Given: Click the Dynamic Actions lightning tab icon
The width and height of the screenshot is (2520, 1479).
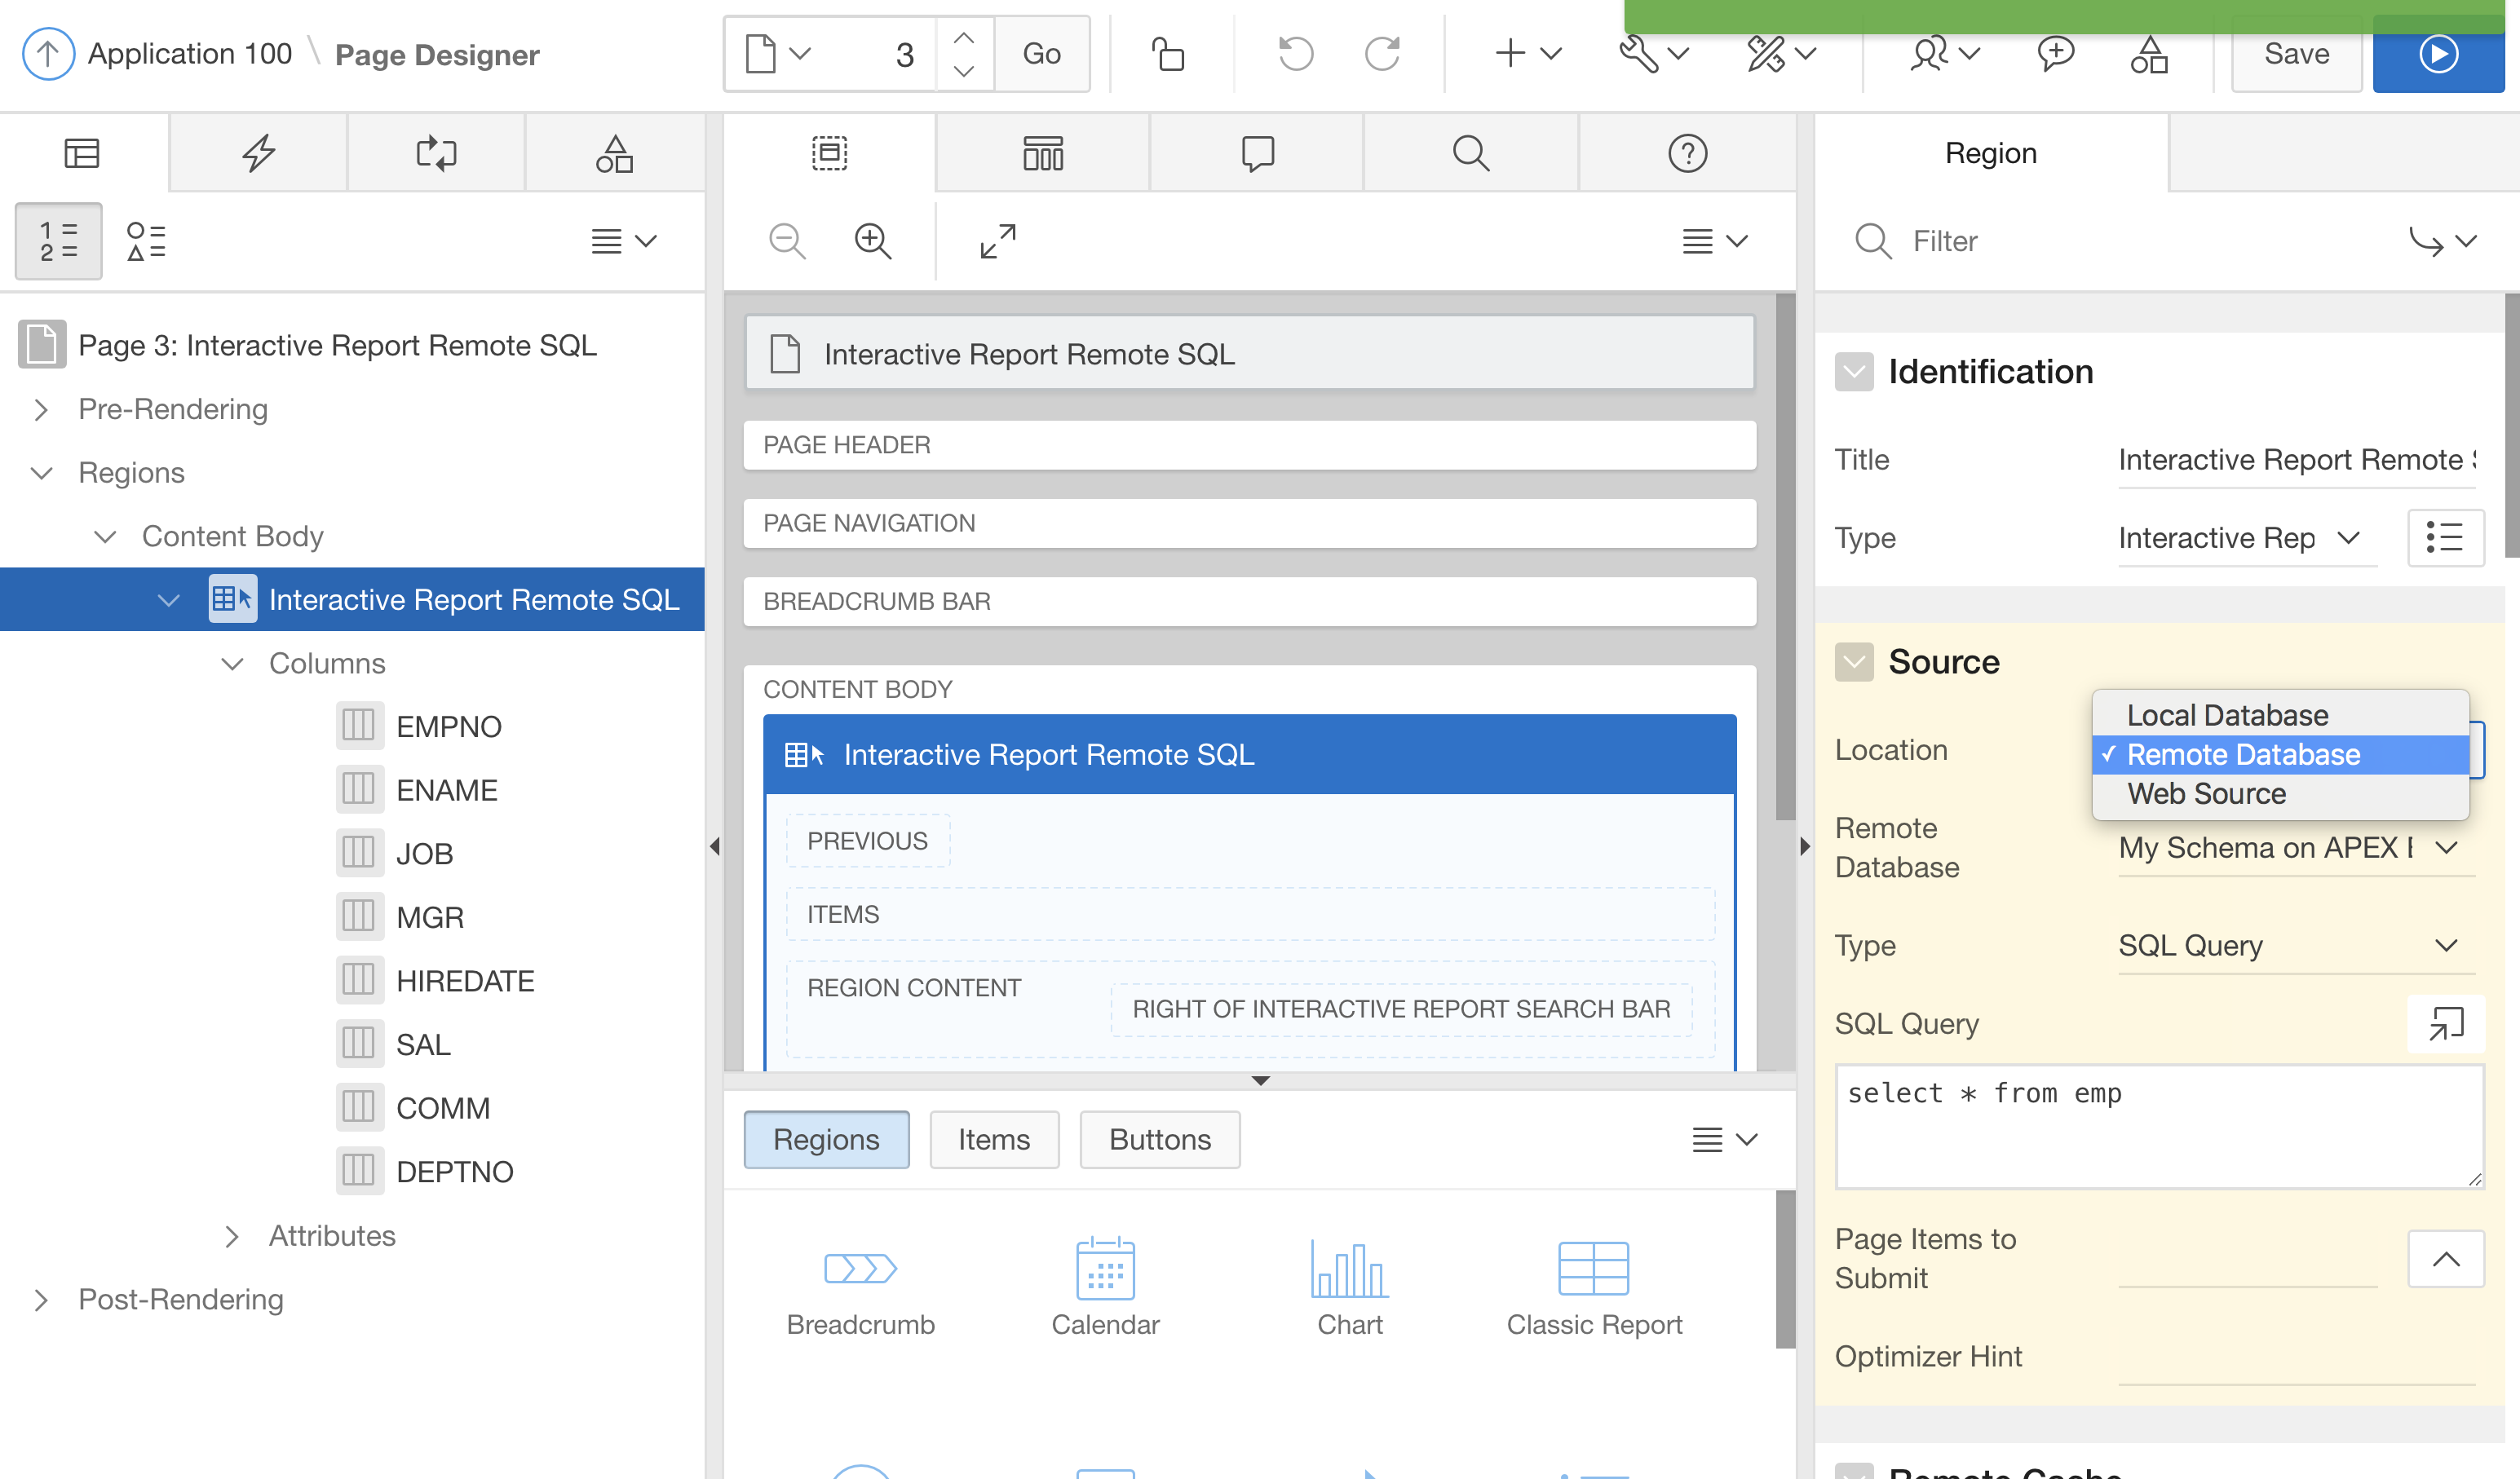Looking at the screenshot, I should (258, 153).
